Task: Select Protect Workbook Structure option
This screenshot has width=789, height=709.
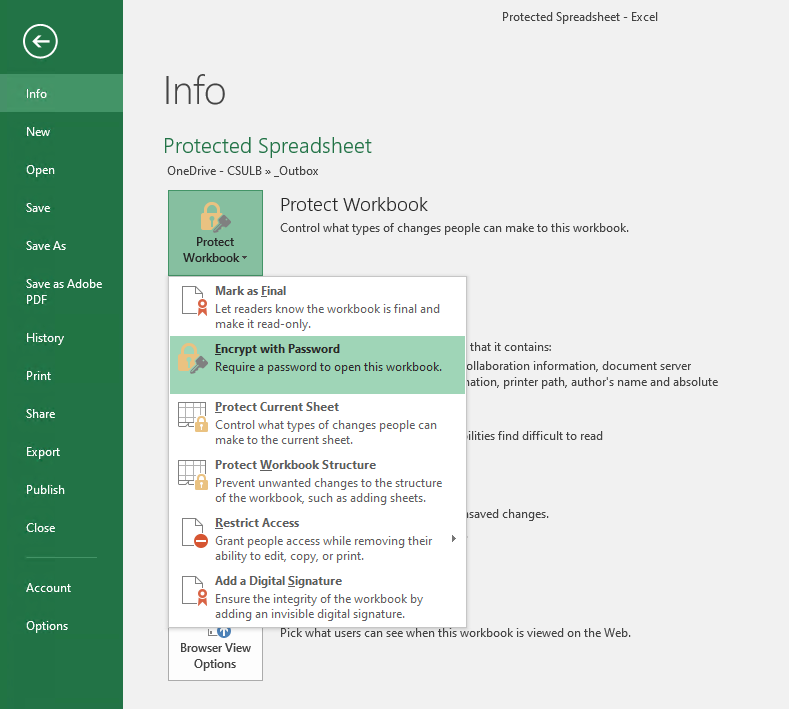Action: point(318,481)
